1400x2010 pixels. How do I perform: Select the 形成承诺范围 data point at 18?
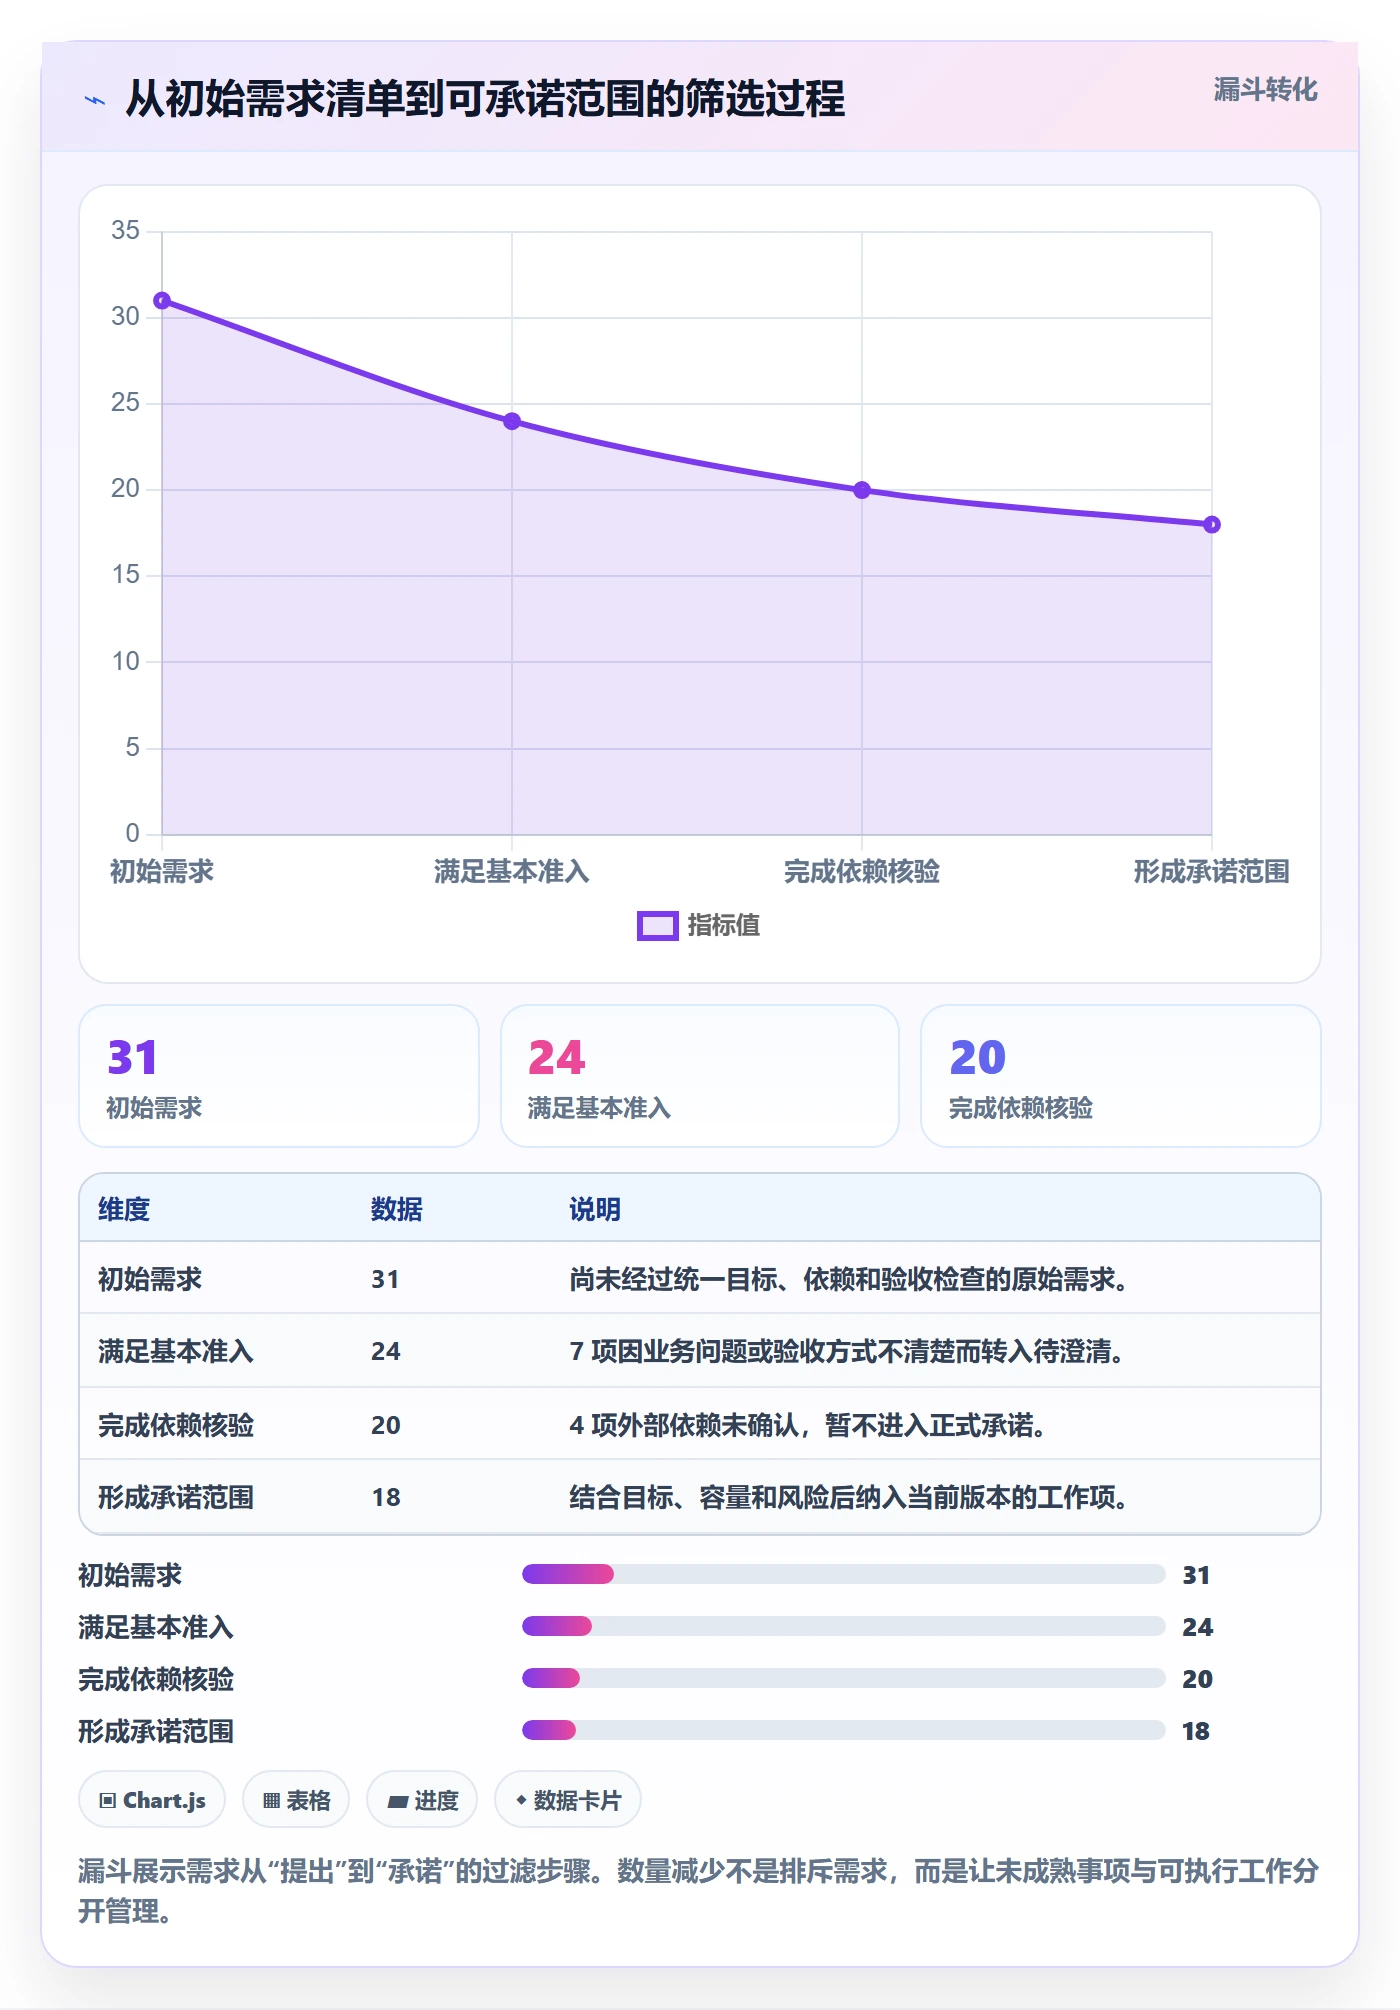coord(1211,524)
